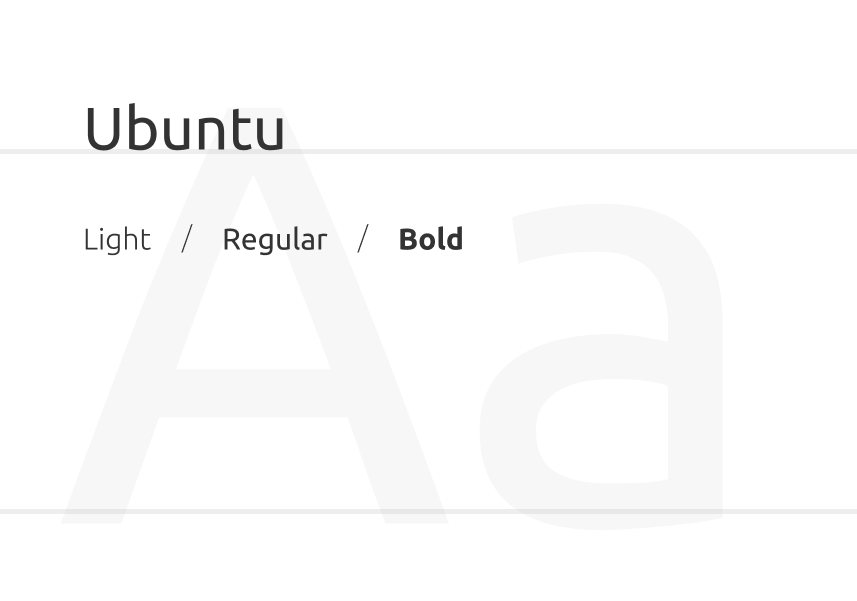Click the capital B in Bold
Viewport: 857px width, 601px height.
pos(408,239)
